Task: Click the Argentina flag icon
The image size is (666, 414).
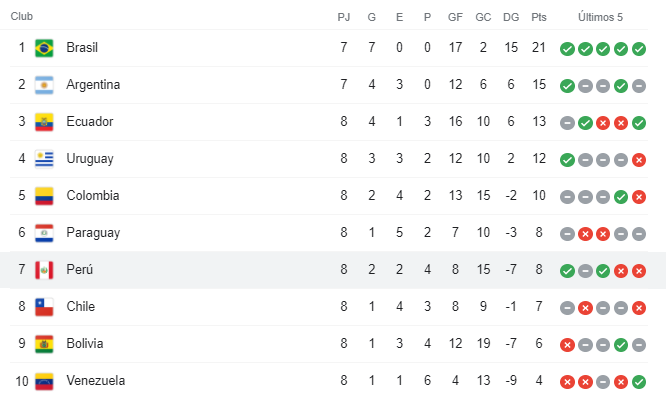Action: click(x=44, y=85)
